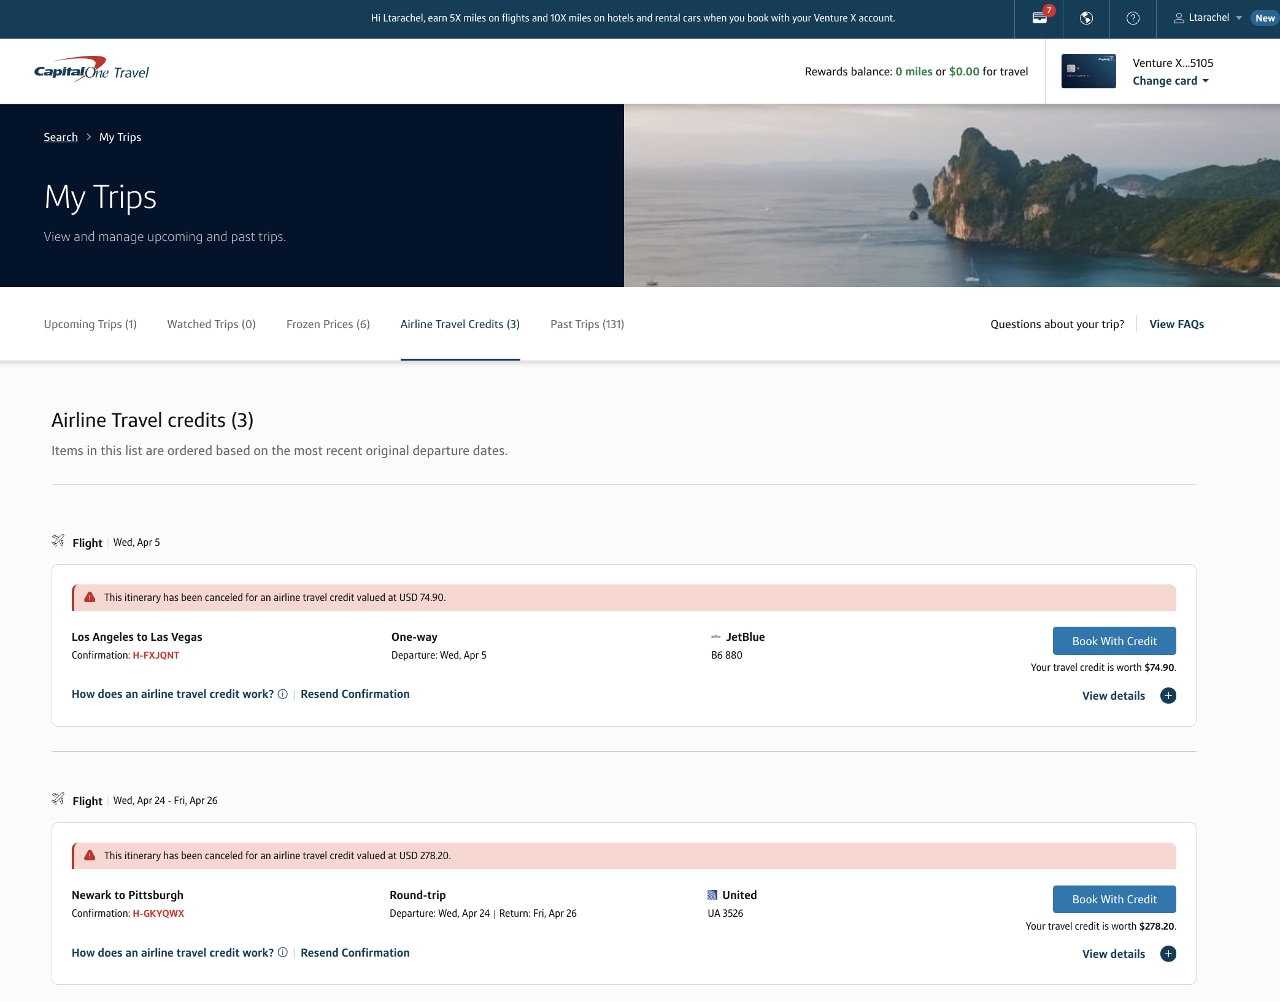Switch to the Past Trips tab
This screenshot has height=1002, width=1280.
coord(587,324)
